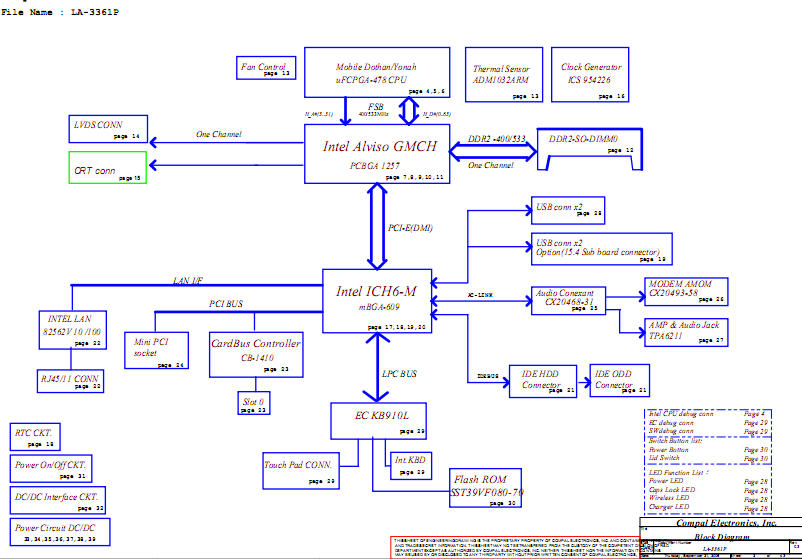
Task: Click the USB conn x2 Option sub board block
Action: 602,249
